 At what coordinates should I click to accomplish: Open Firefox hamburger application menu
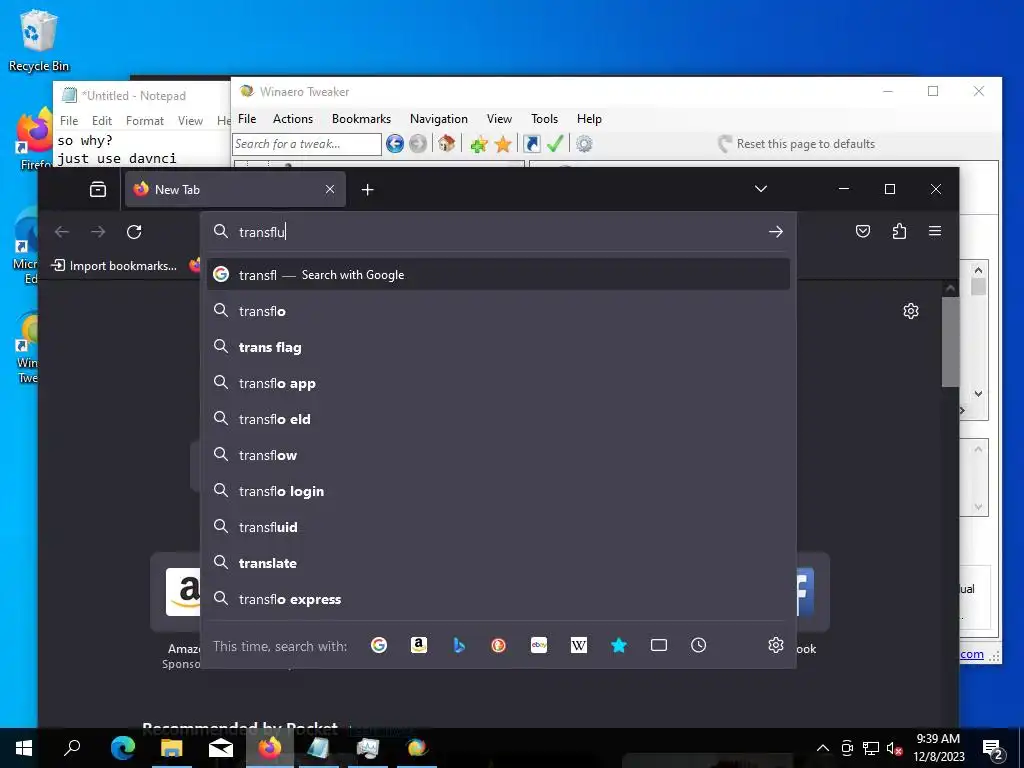click(x=935, y=231)
